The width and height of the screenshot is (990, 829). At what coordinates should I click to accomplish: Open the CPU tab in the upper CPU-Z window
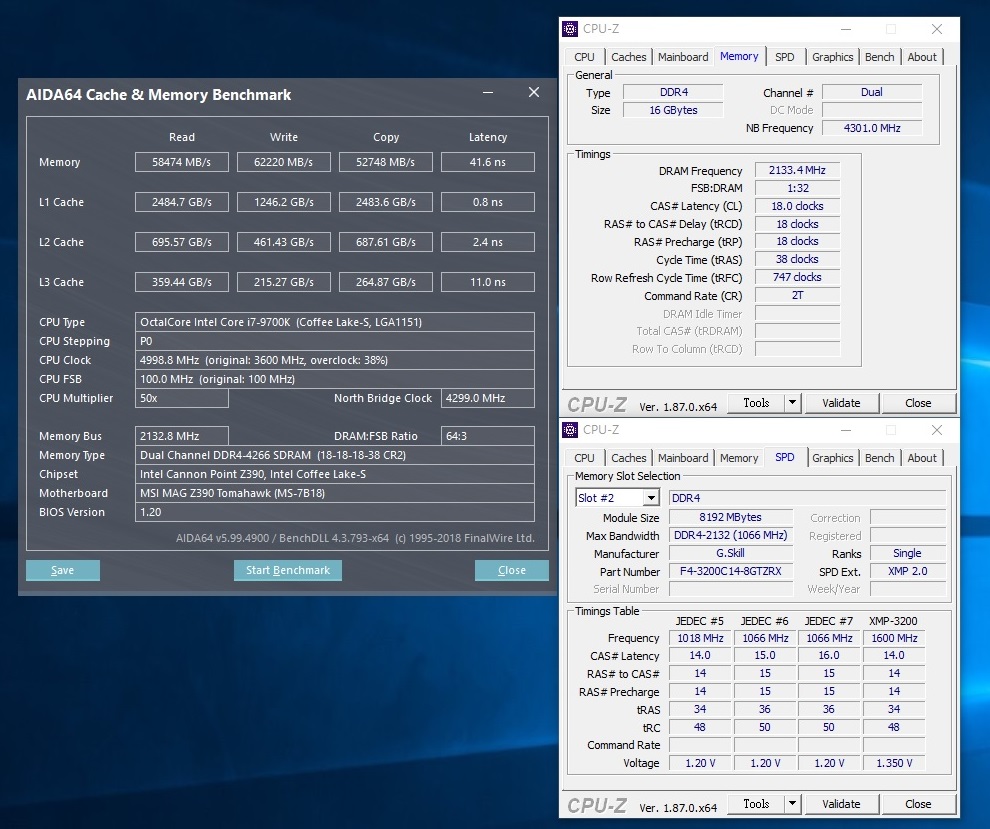(x=584, y=57)
